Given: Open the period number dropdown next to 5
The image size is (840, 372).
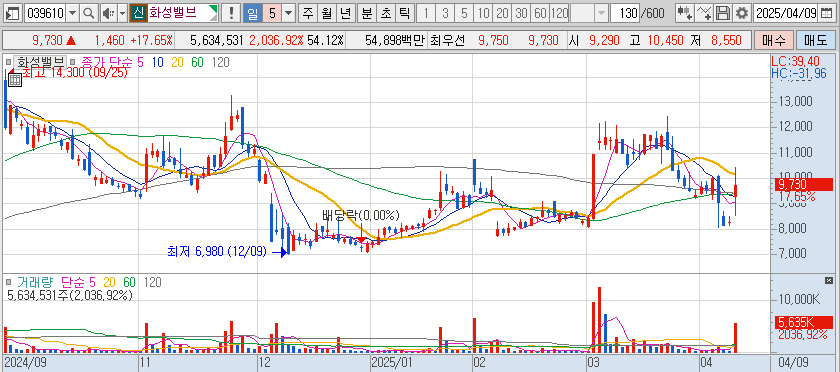Looking at the screenshot, I should [289, 13].
